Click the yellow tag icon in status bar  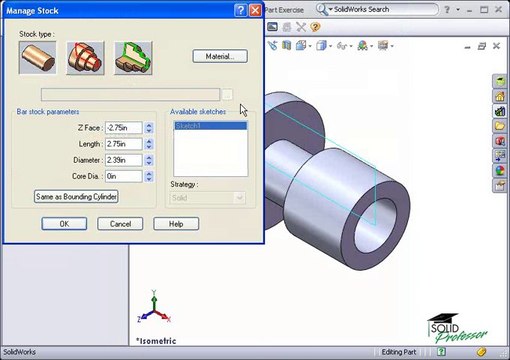coord(481,352)
